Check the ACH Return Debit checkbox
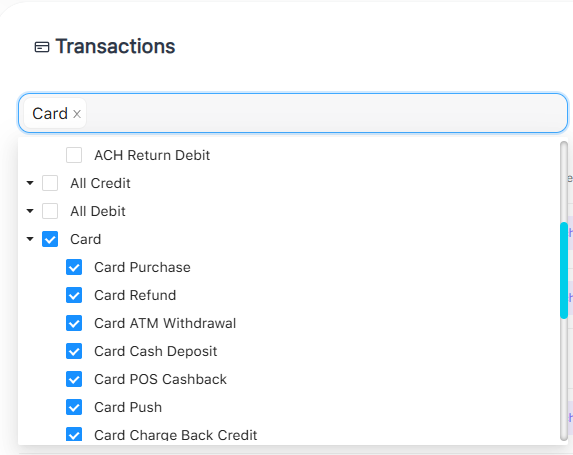 (74, 155)
